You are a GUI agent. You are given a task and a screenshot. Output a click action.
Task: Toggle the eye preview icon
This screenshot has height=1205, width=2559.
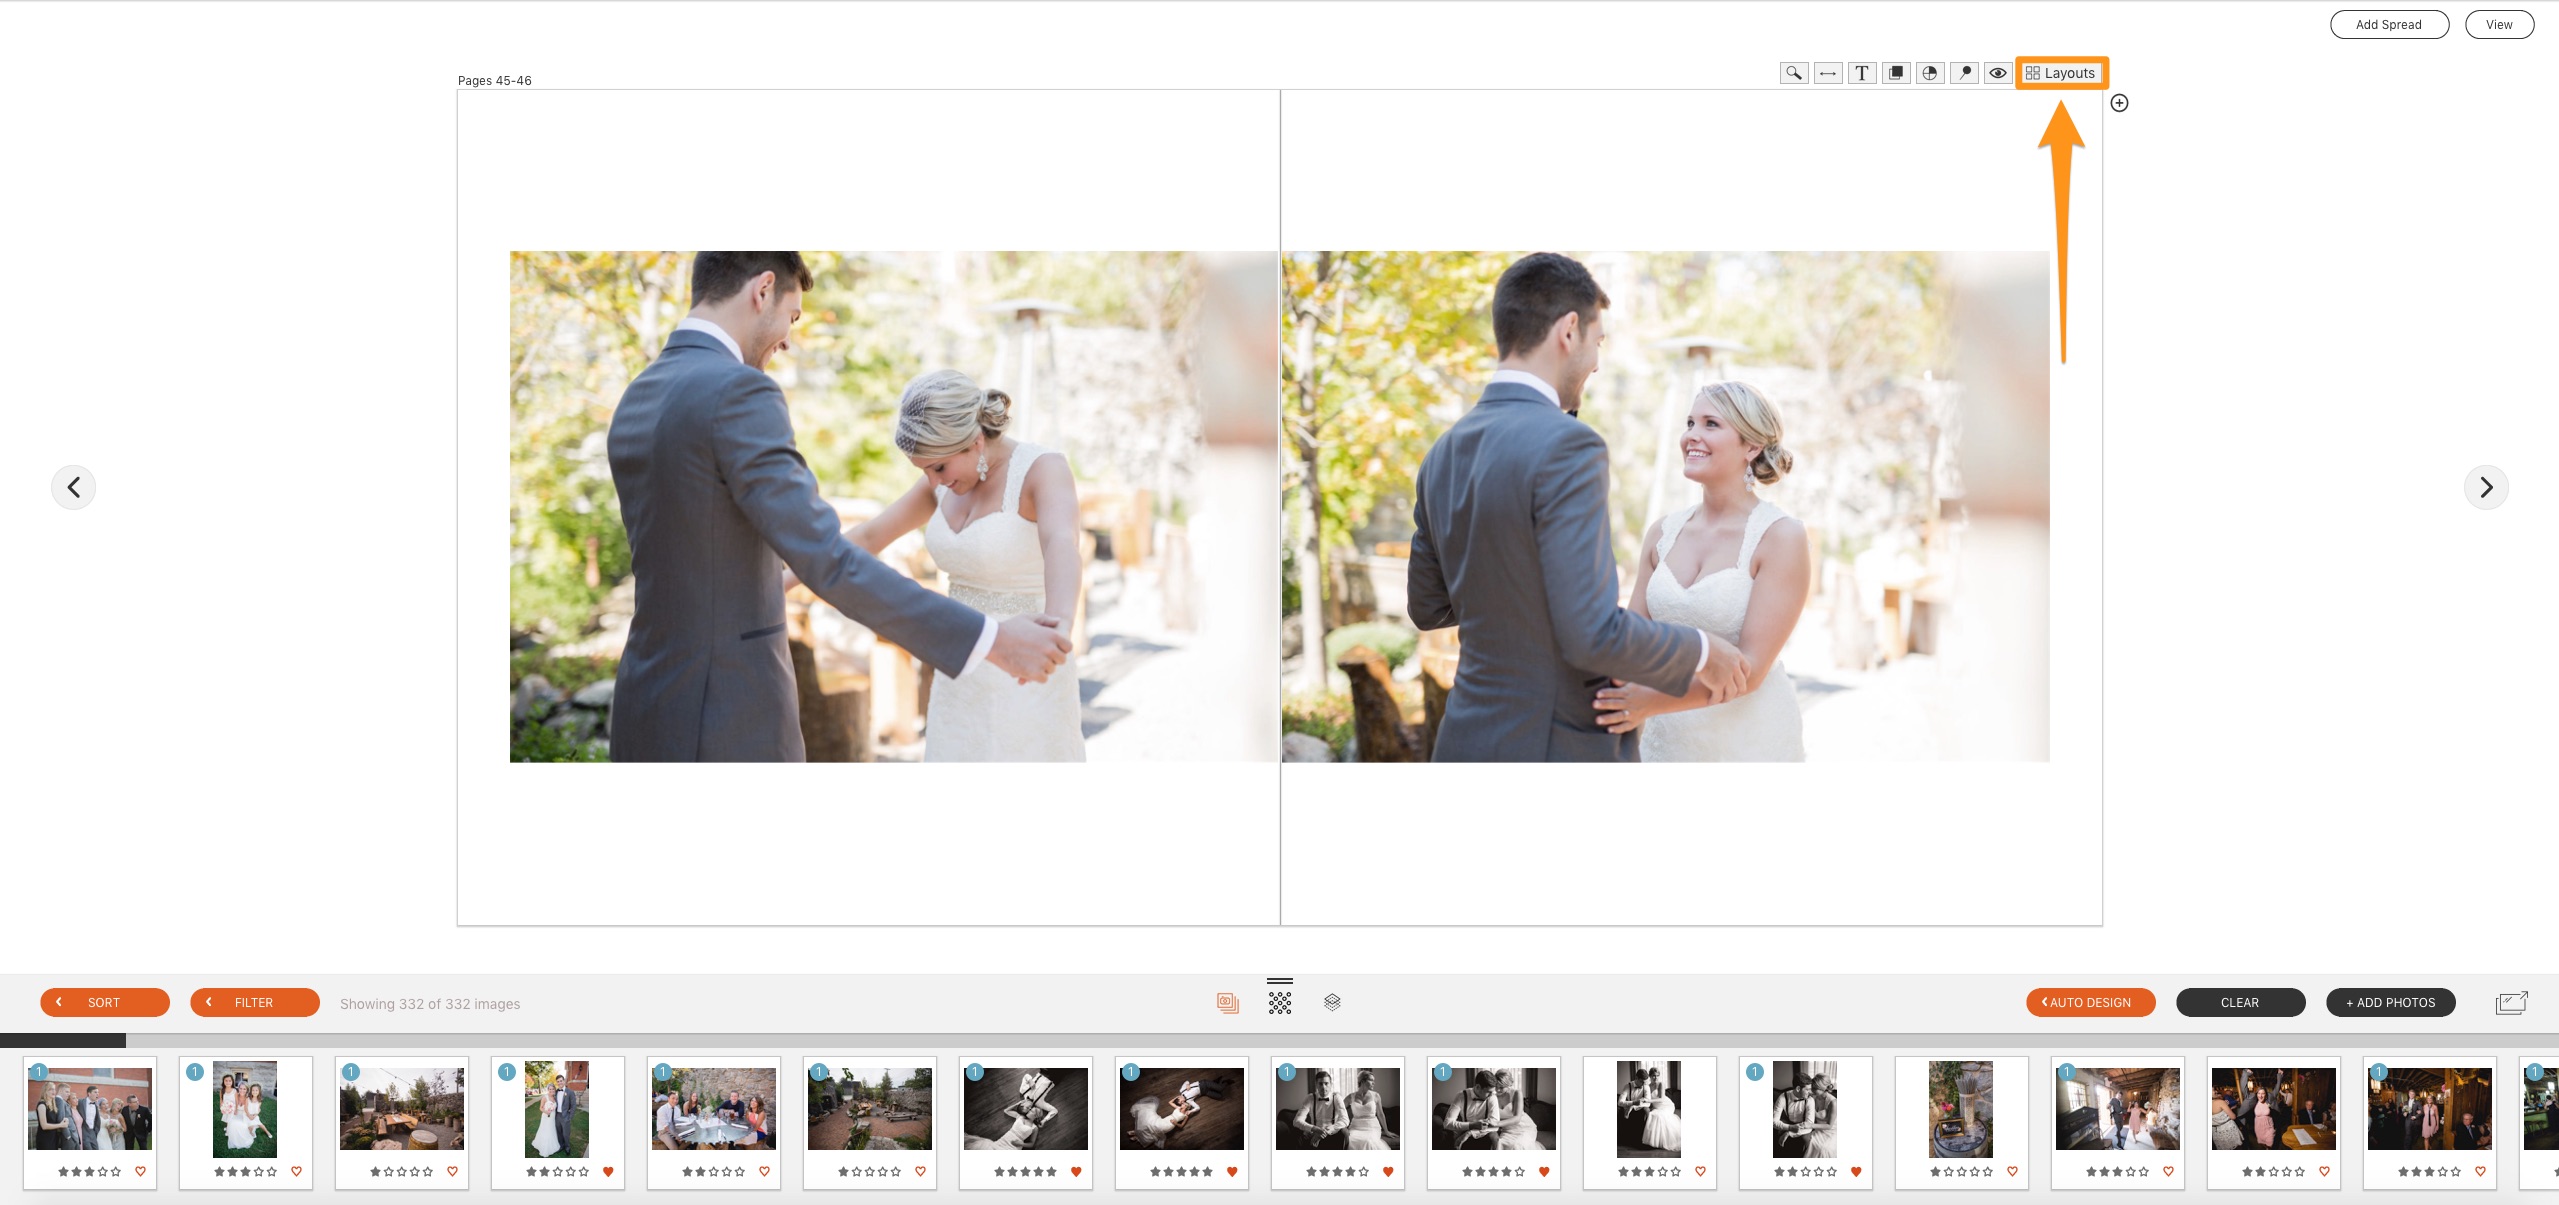pyautogui.click(x=1998, y=73)
